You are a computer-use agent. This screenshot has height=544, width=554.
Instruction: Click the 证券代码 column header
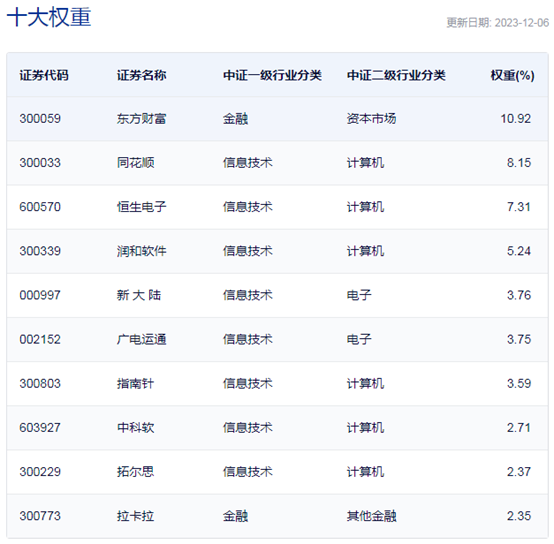click(44, 75)
